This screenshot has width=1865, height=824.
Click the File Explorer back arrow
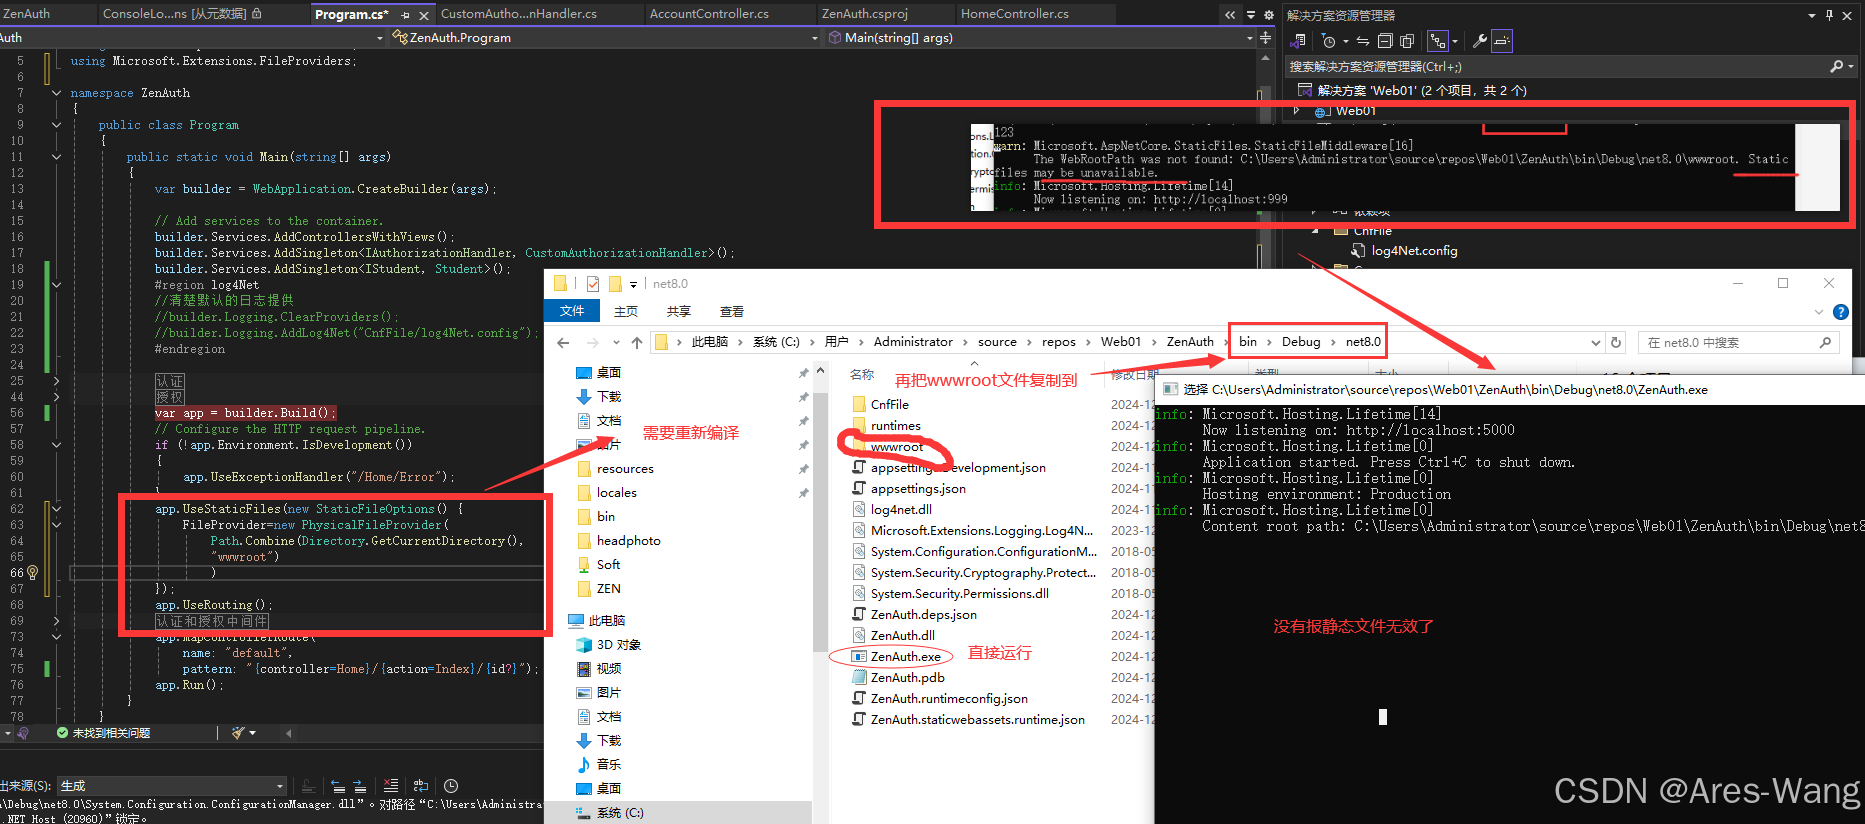click(x=563, y=342)
